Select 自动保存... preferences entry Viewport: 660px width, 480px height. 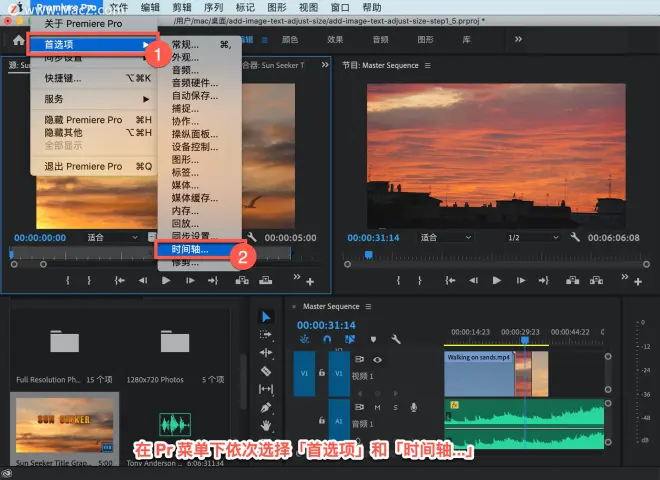pos(195,96)
